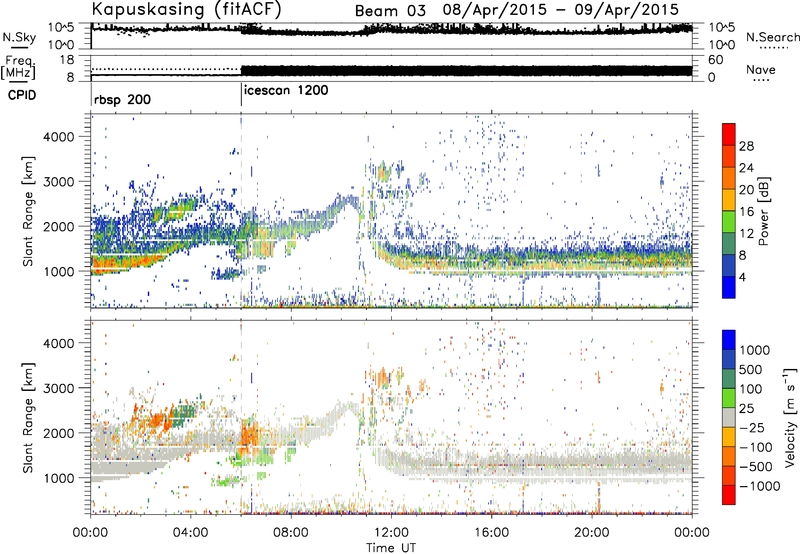Pick the bottom red Velocity colorbar segment
The image size is (800, 554).
pos(729,495)
